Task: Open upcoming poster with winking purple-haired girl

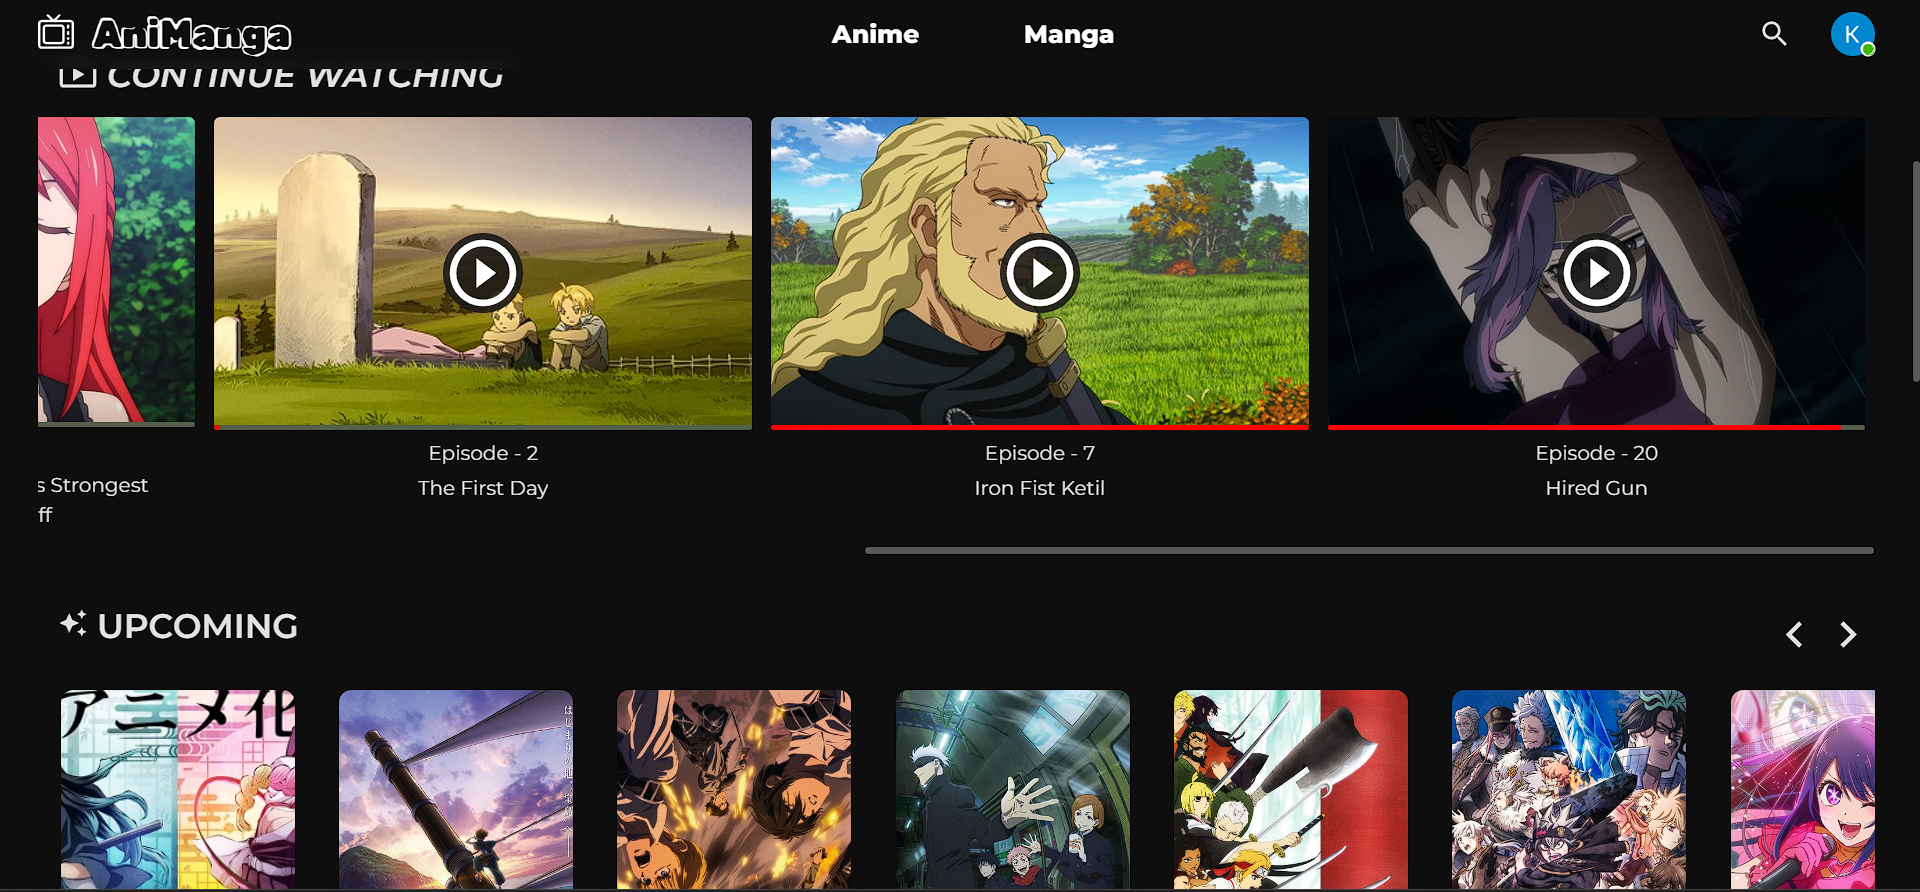Action: click(1803, 789)
